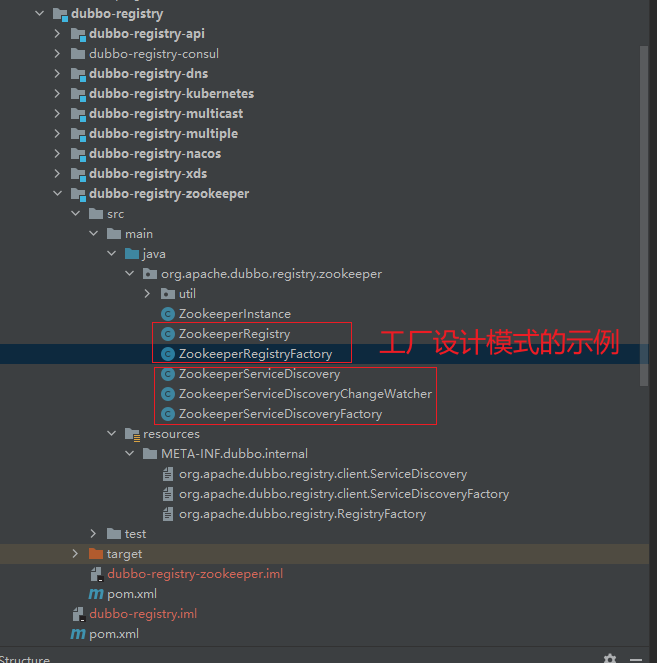The height and width of the screenshot is (663, 657).
Task: Click the ZookeeperRegistryFactory class icon
Action: (168, 354)
